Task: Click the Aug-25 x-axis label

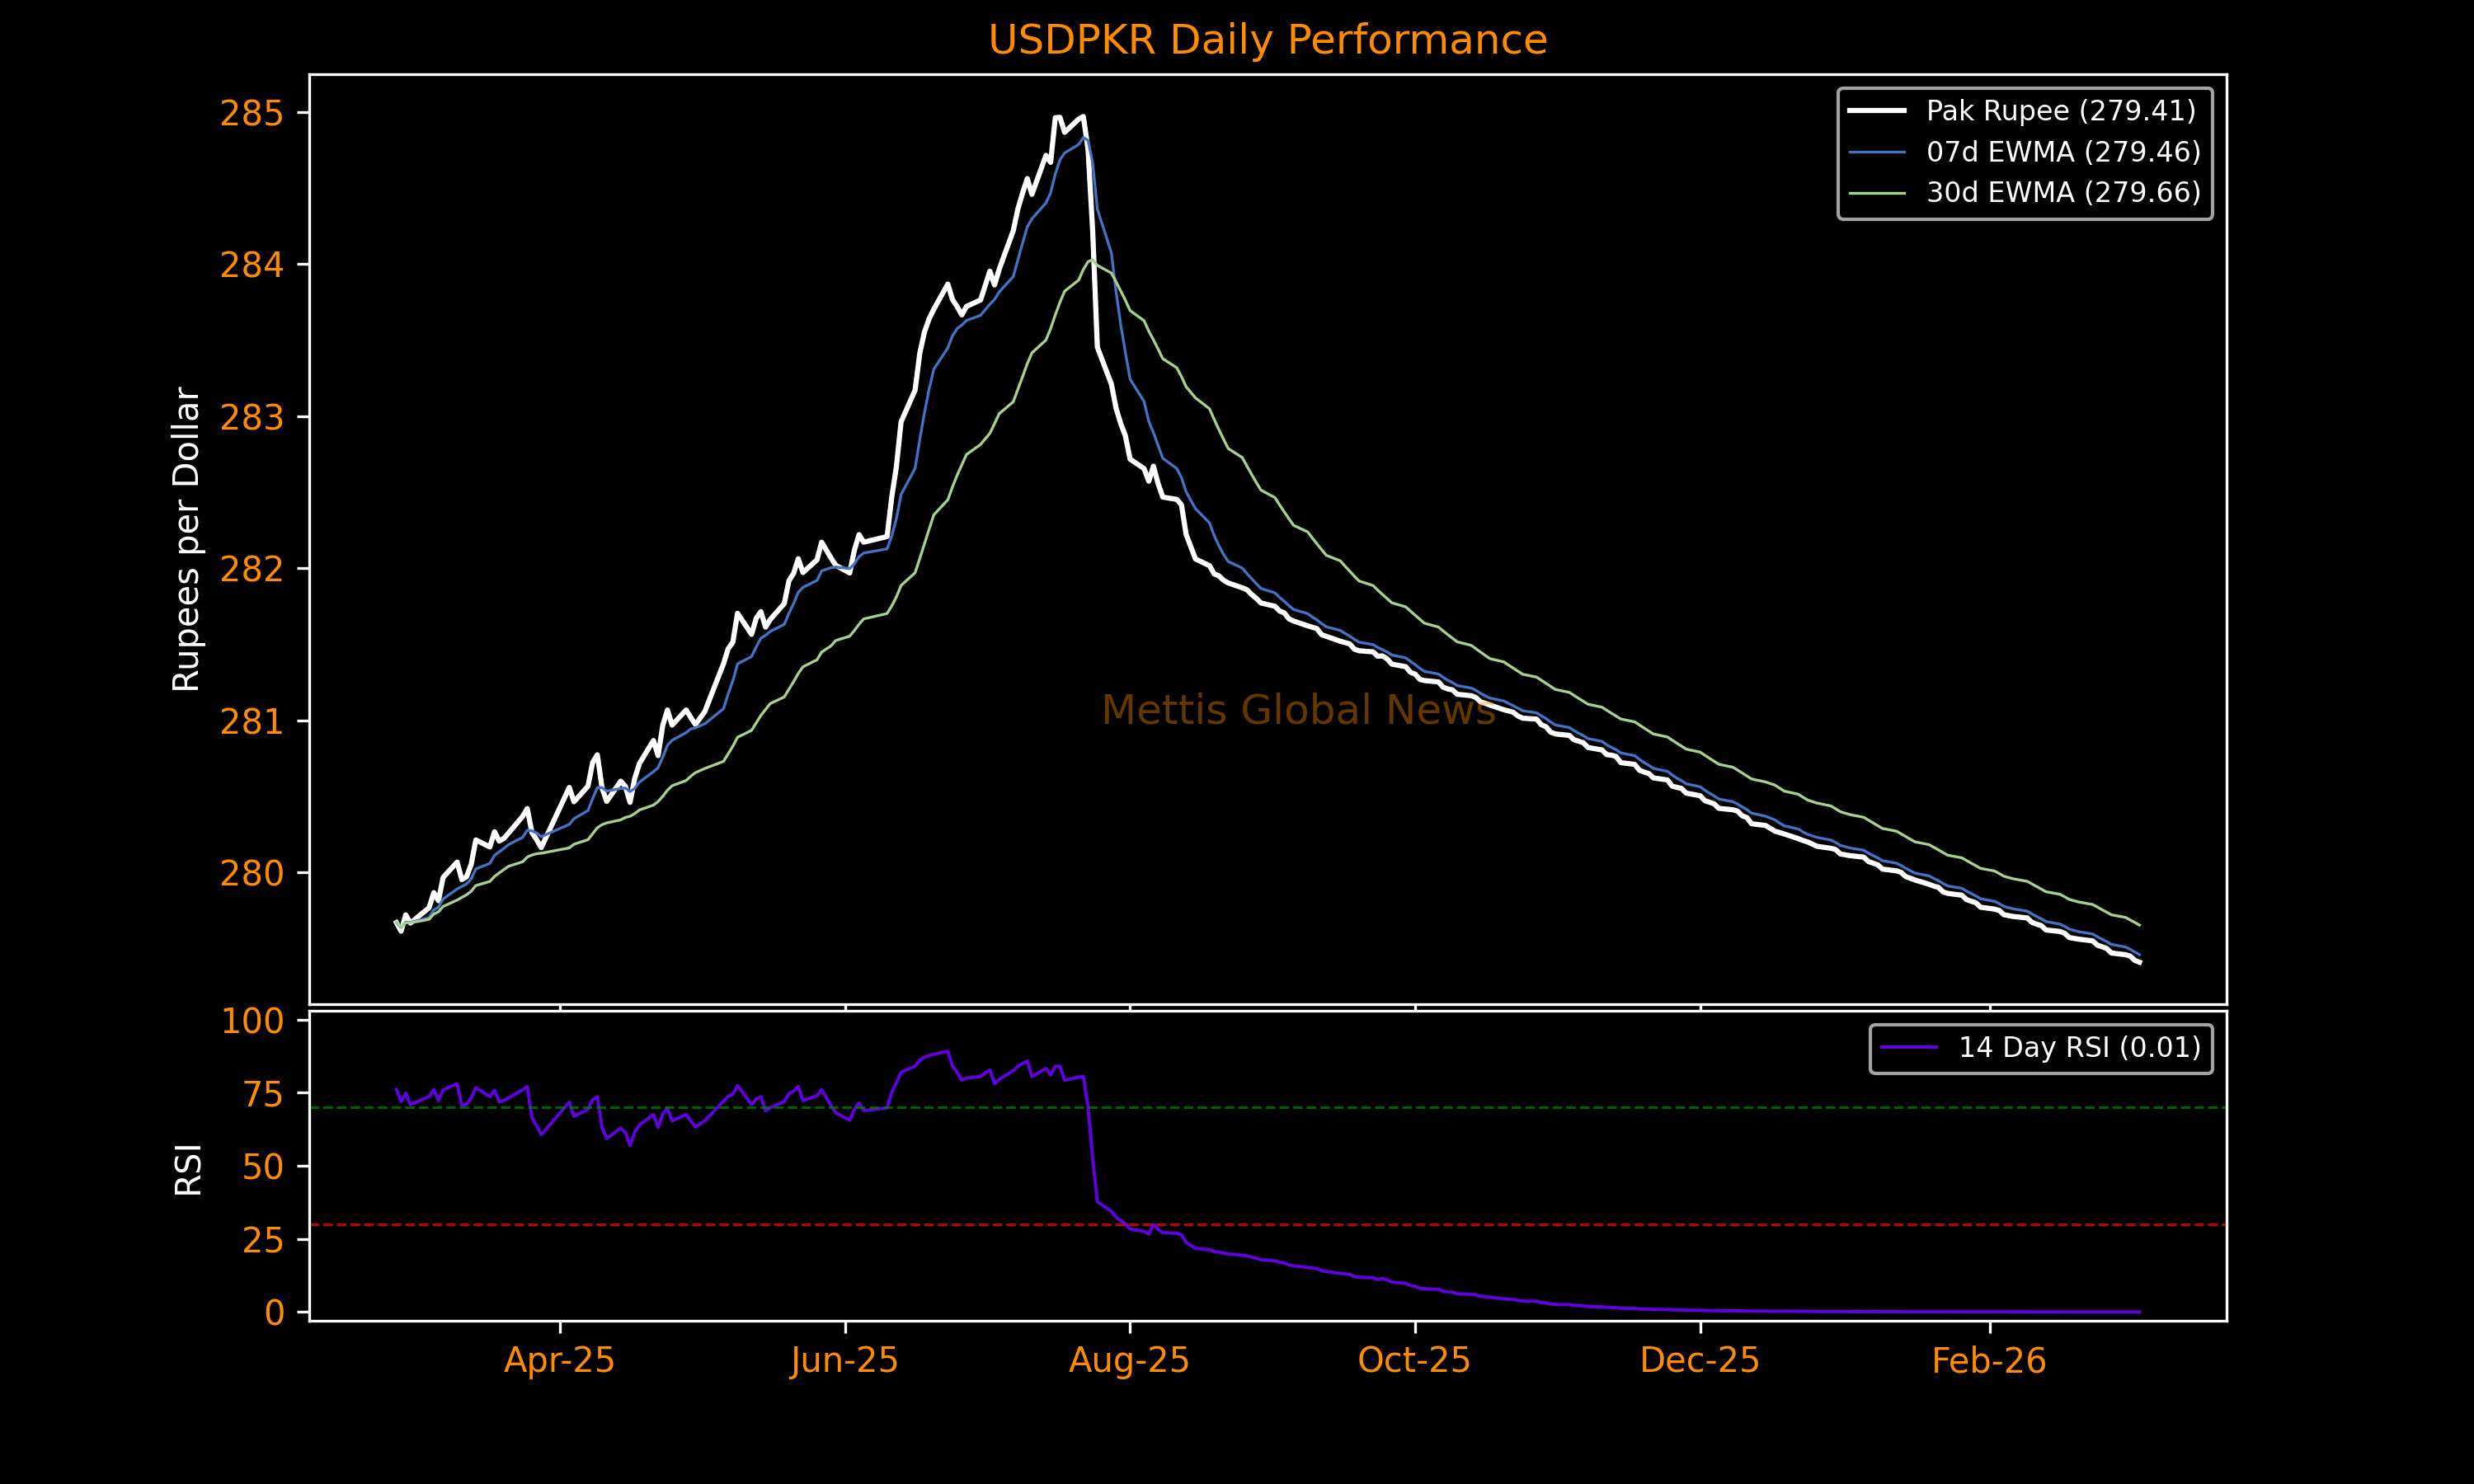Action: (x=1129, y=1361)
